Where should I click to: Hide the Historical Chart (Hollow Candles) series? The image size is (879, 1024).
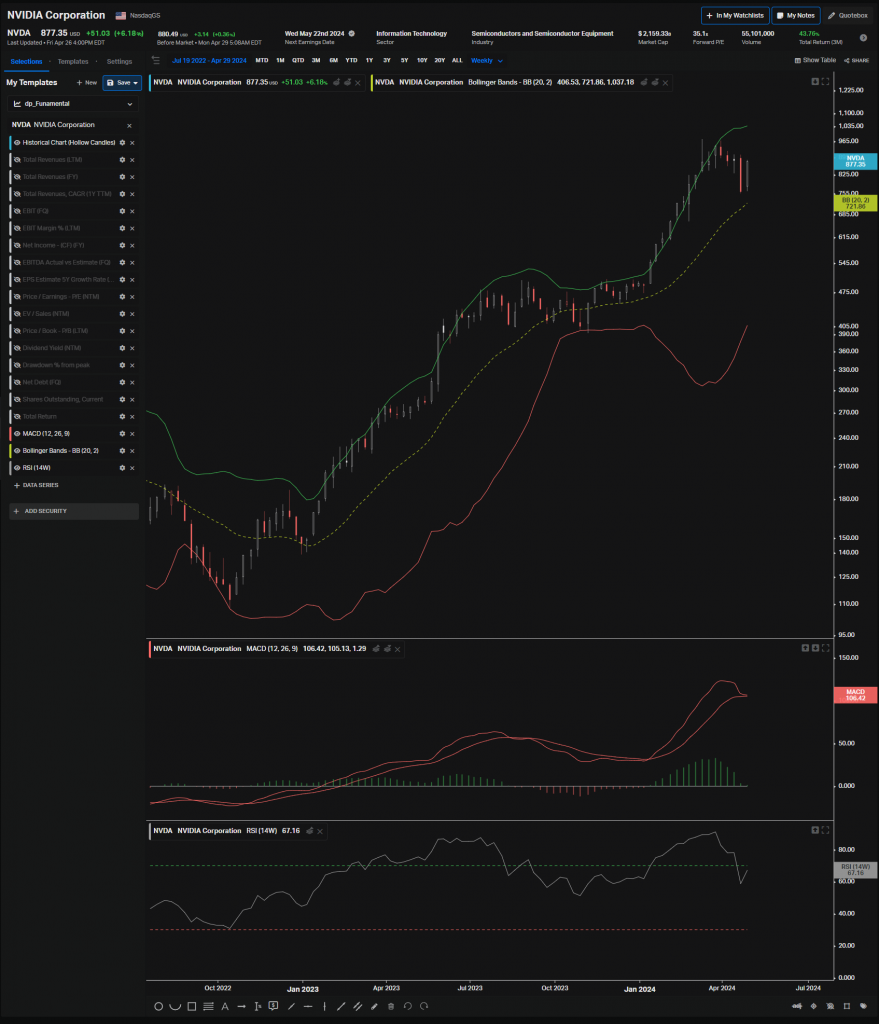tap(17, 142)
